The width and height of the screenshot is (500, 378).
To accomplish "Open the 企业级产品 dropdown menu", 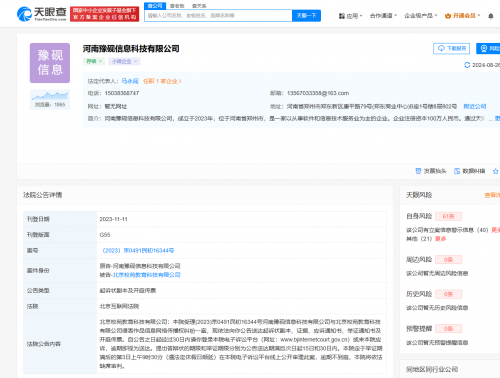I will click(420, 16).
